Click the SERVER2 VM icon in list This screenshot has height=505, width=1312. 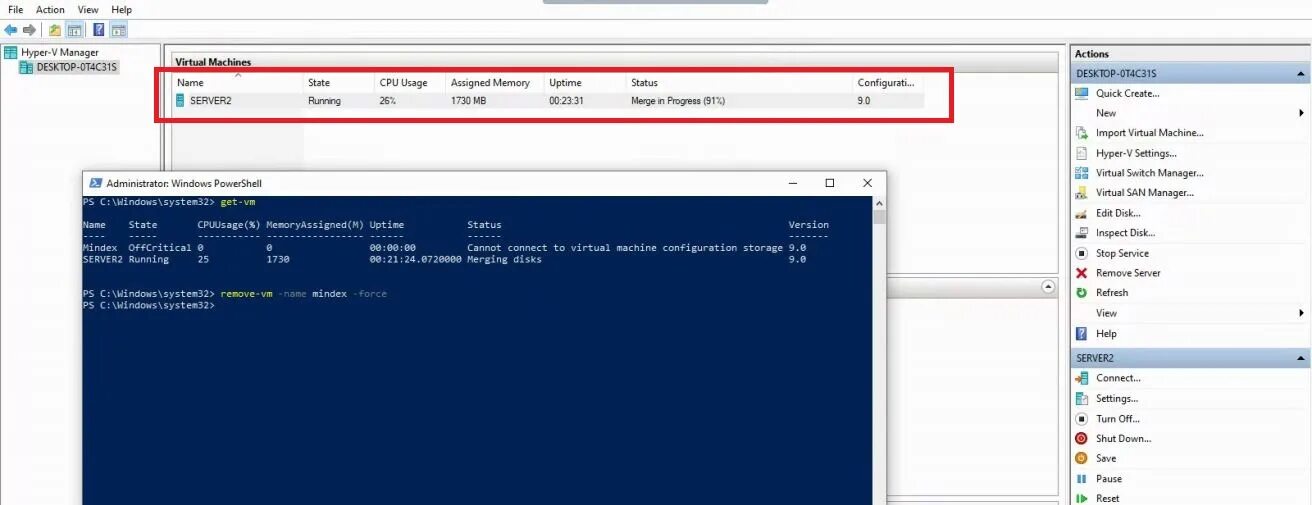[180, 101]
